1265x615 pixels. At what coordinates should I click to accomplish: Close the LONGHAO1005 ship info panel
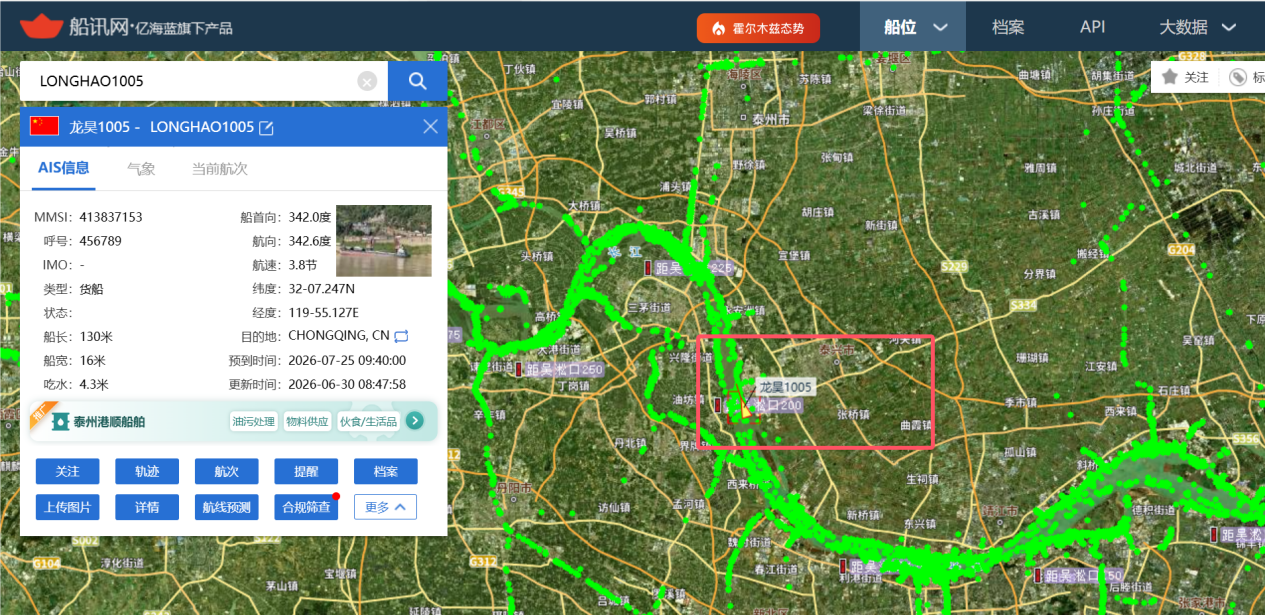pyautogui.click(x=431, y=126)
